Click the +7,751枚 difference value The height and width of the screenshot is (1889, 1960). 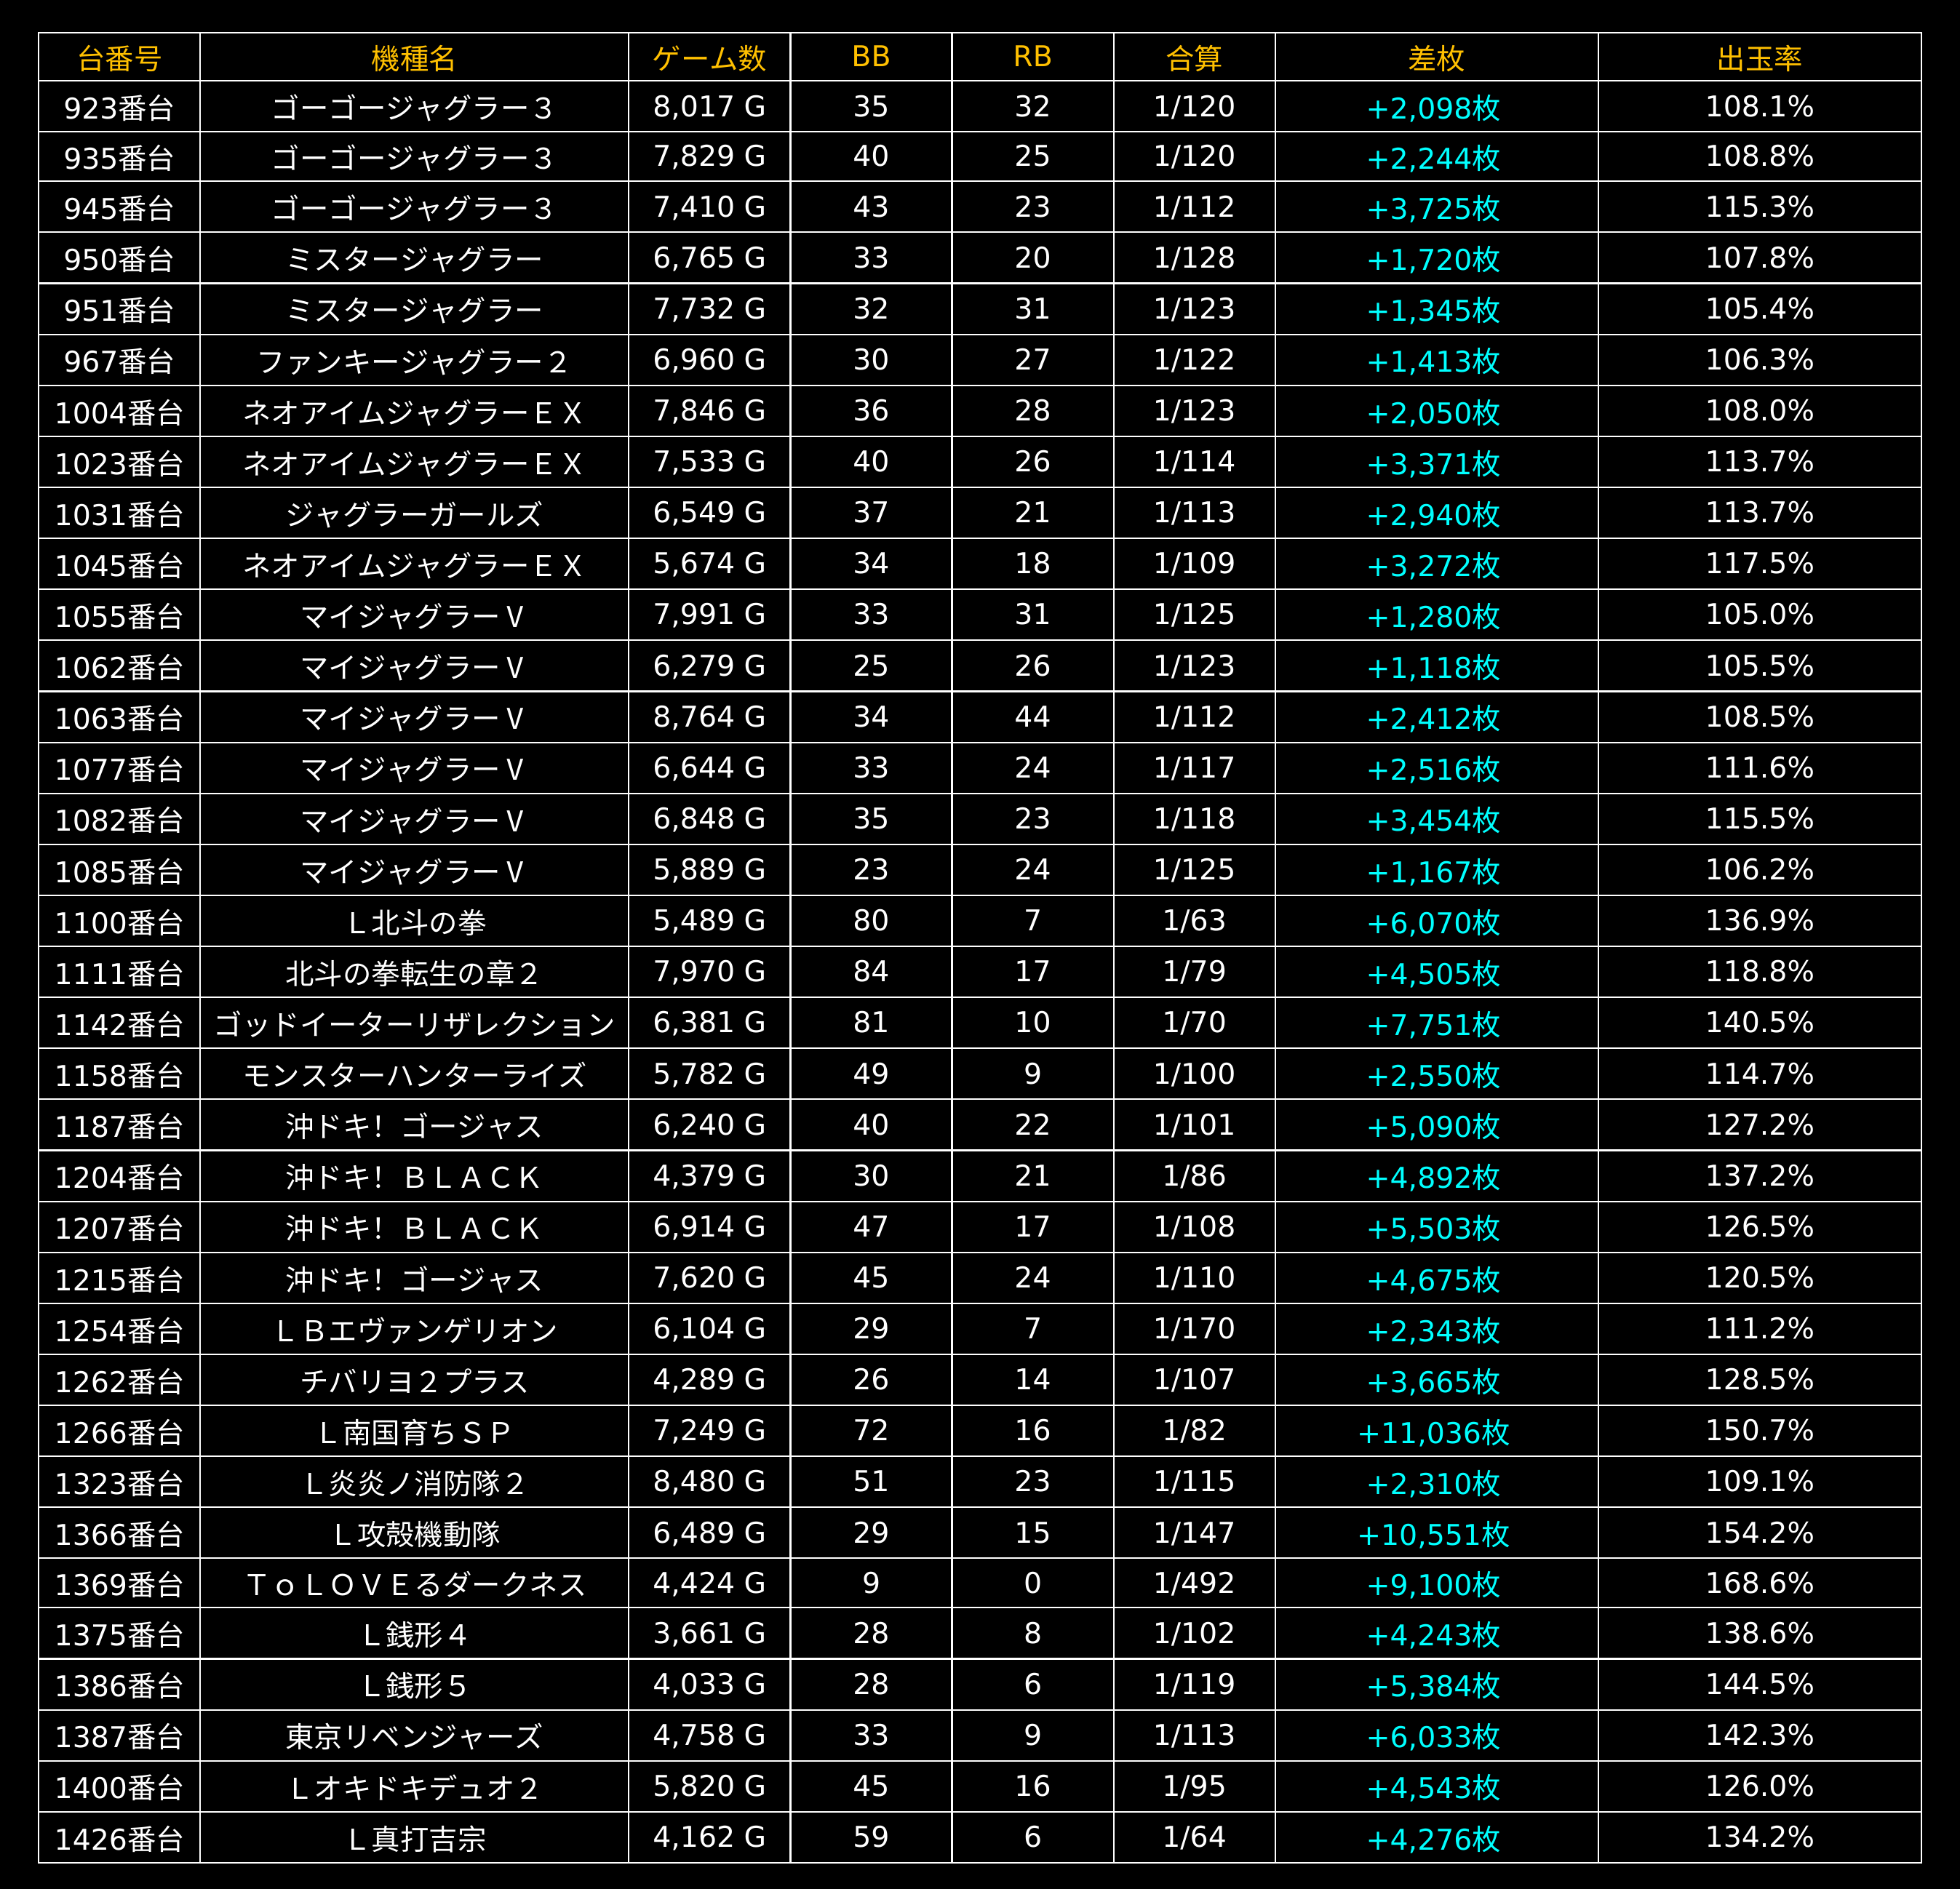[1436, 1024]
